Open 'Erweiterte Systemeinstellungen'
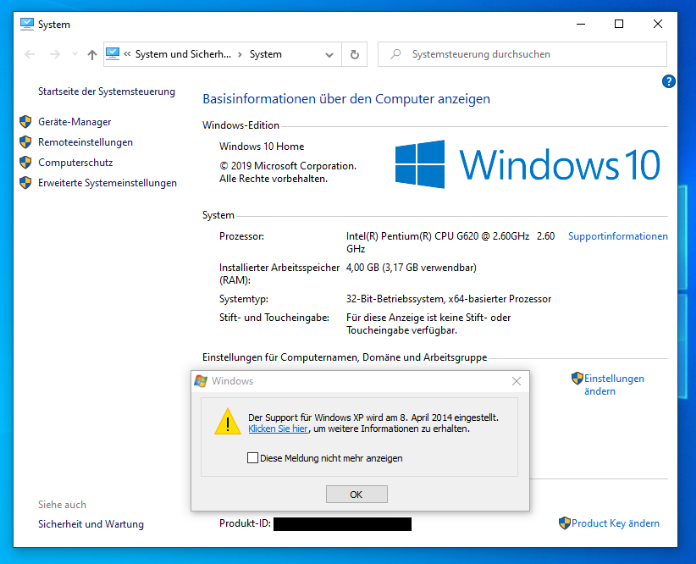This screenshot has height=564, width=696. click(x=107, y=183)
